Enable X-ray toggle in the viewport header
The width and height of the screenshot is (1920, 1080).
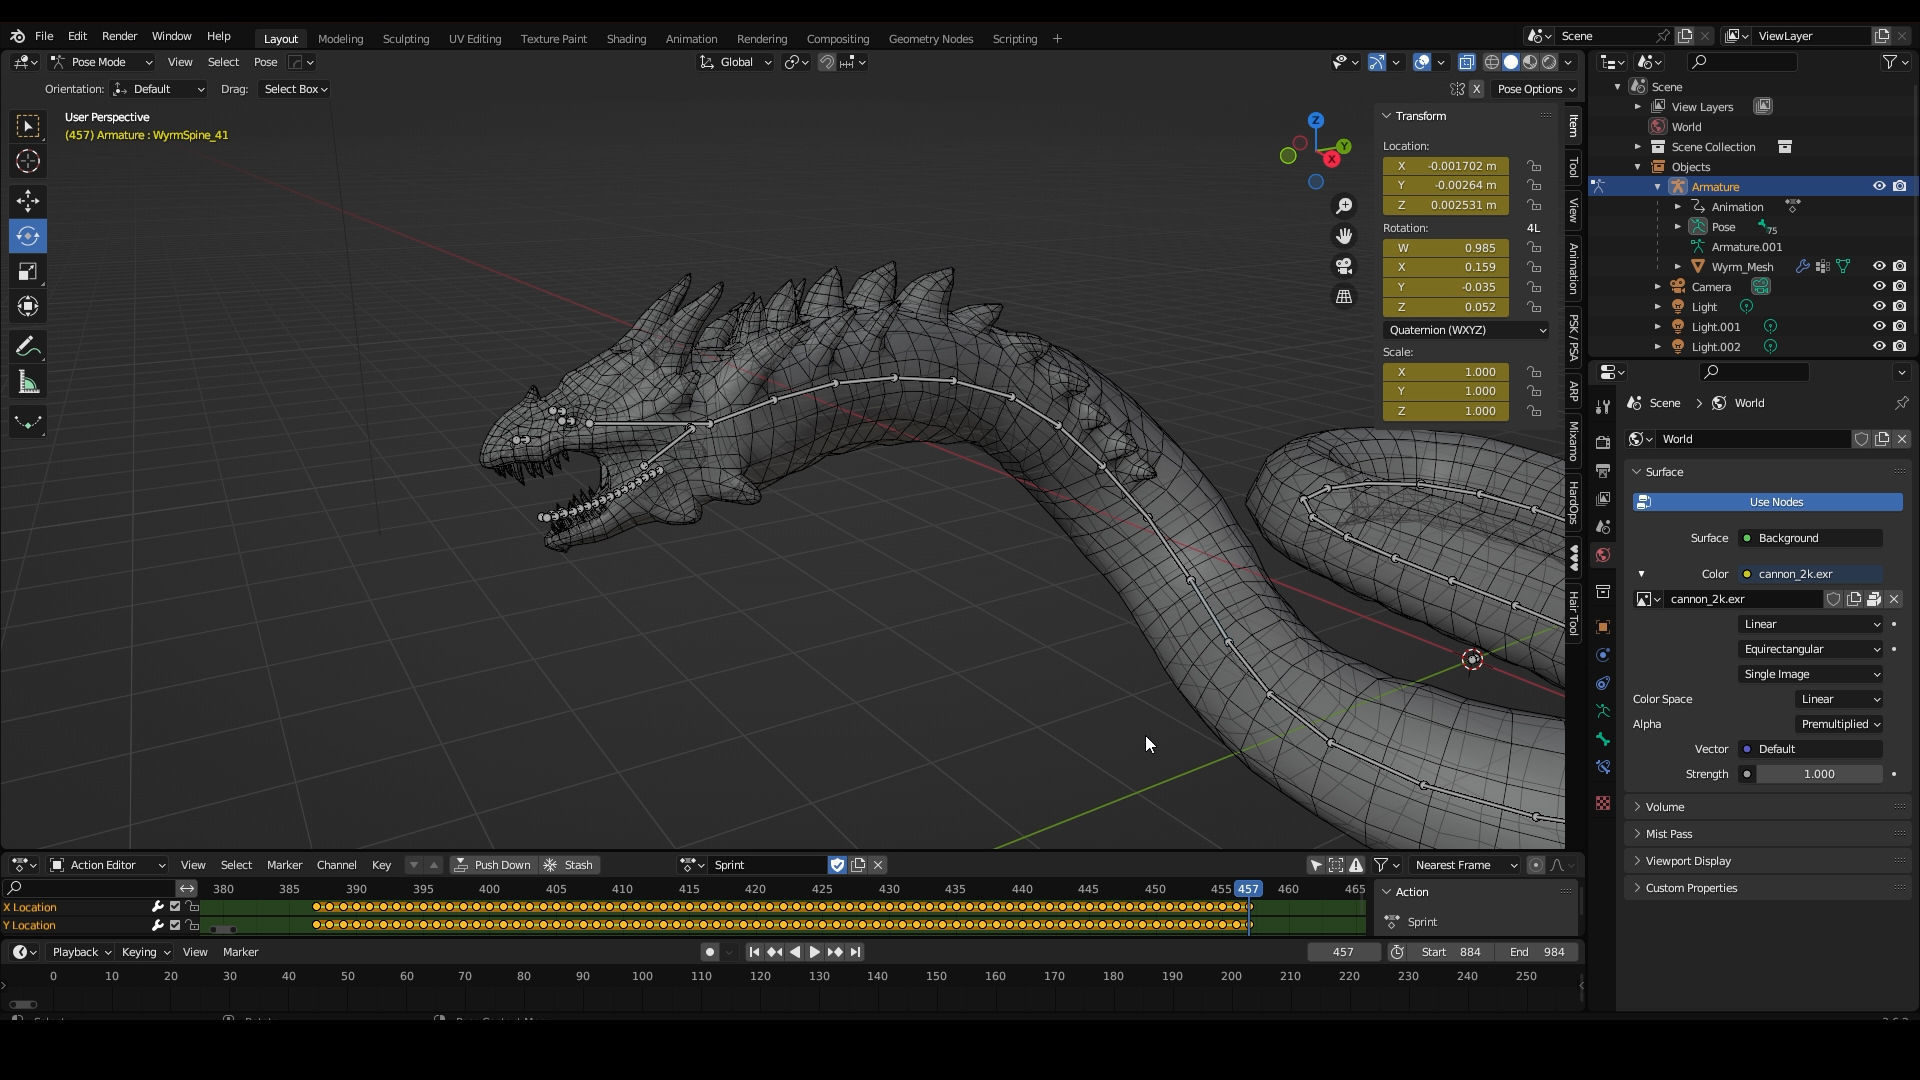(x=1466, y=62)
